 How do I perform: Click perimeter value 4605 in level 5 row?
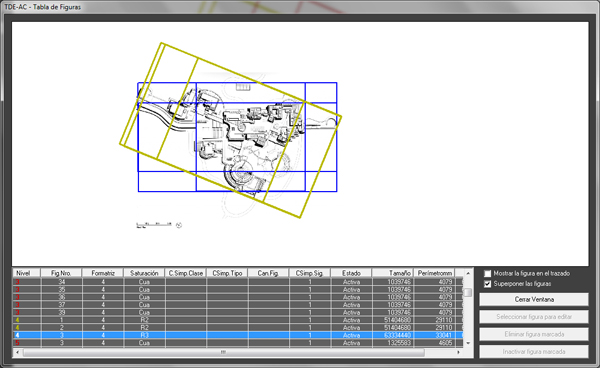point(434,343)
